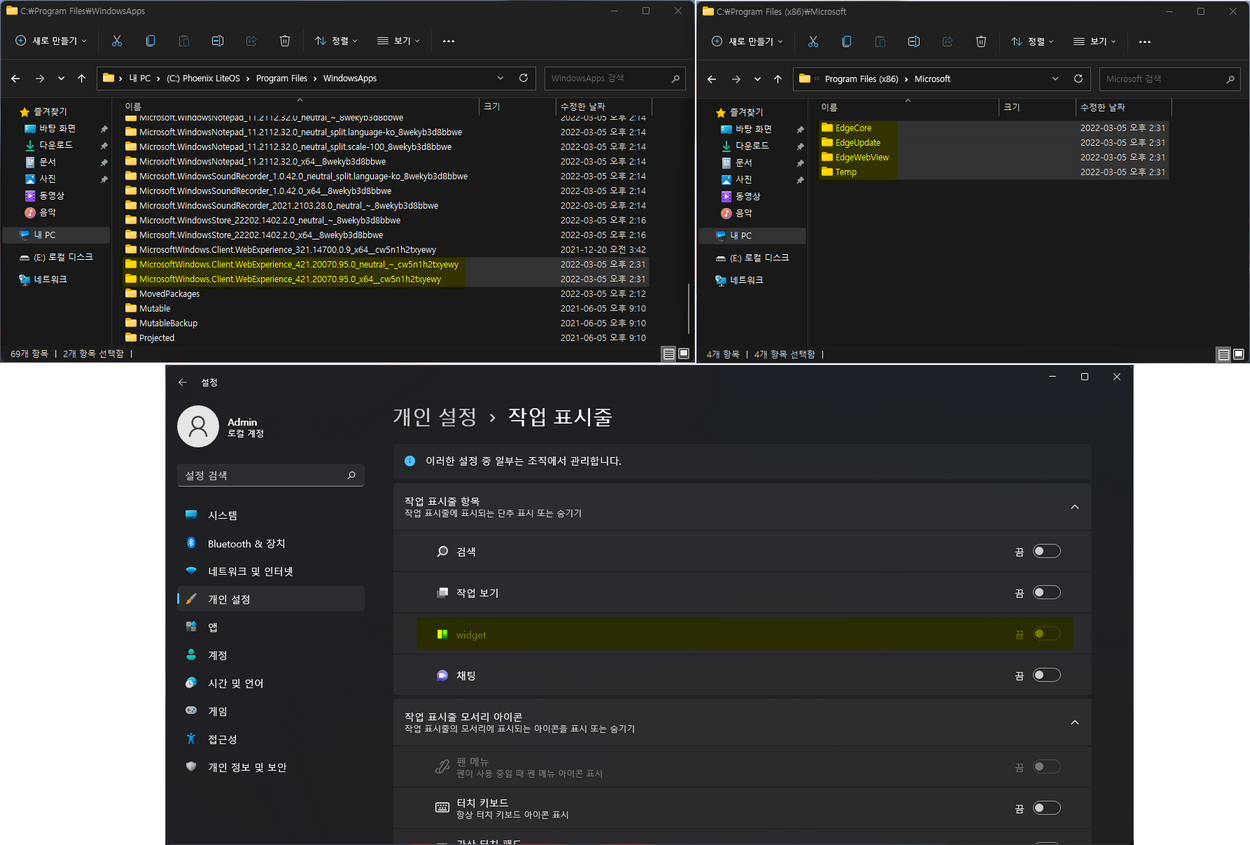The image size is (1250, 845).
Task: Click the Delete trash icon in WindowsApps window
Action: (285, 41)
